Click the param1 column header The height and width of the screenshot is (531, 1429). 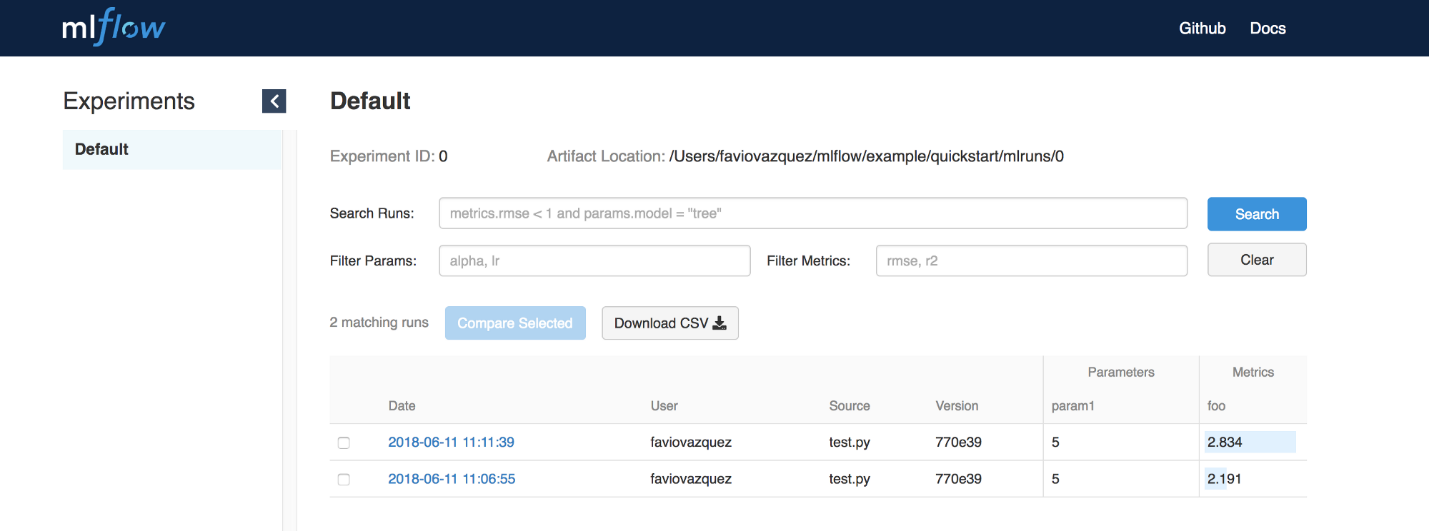[1073, 406]
